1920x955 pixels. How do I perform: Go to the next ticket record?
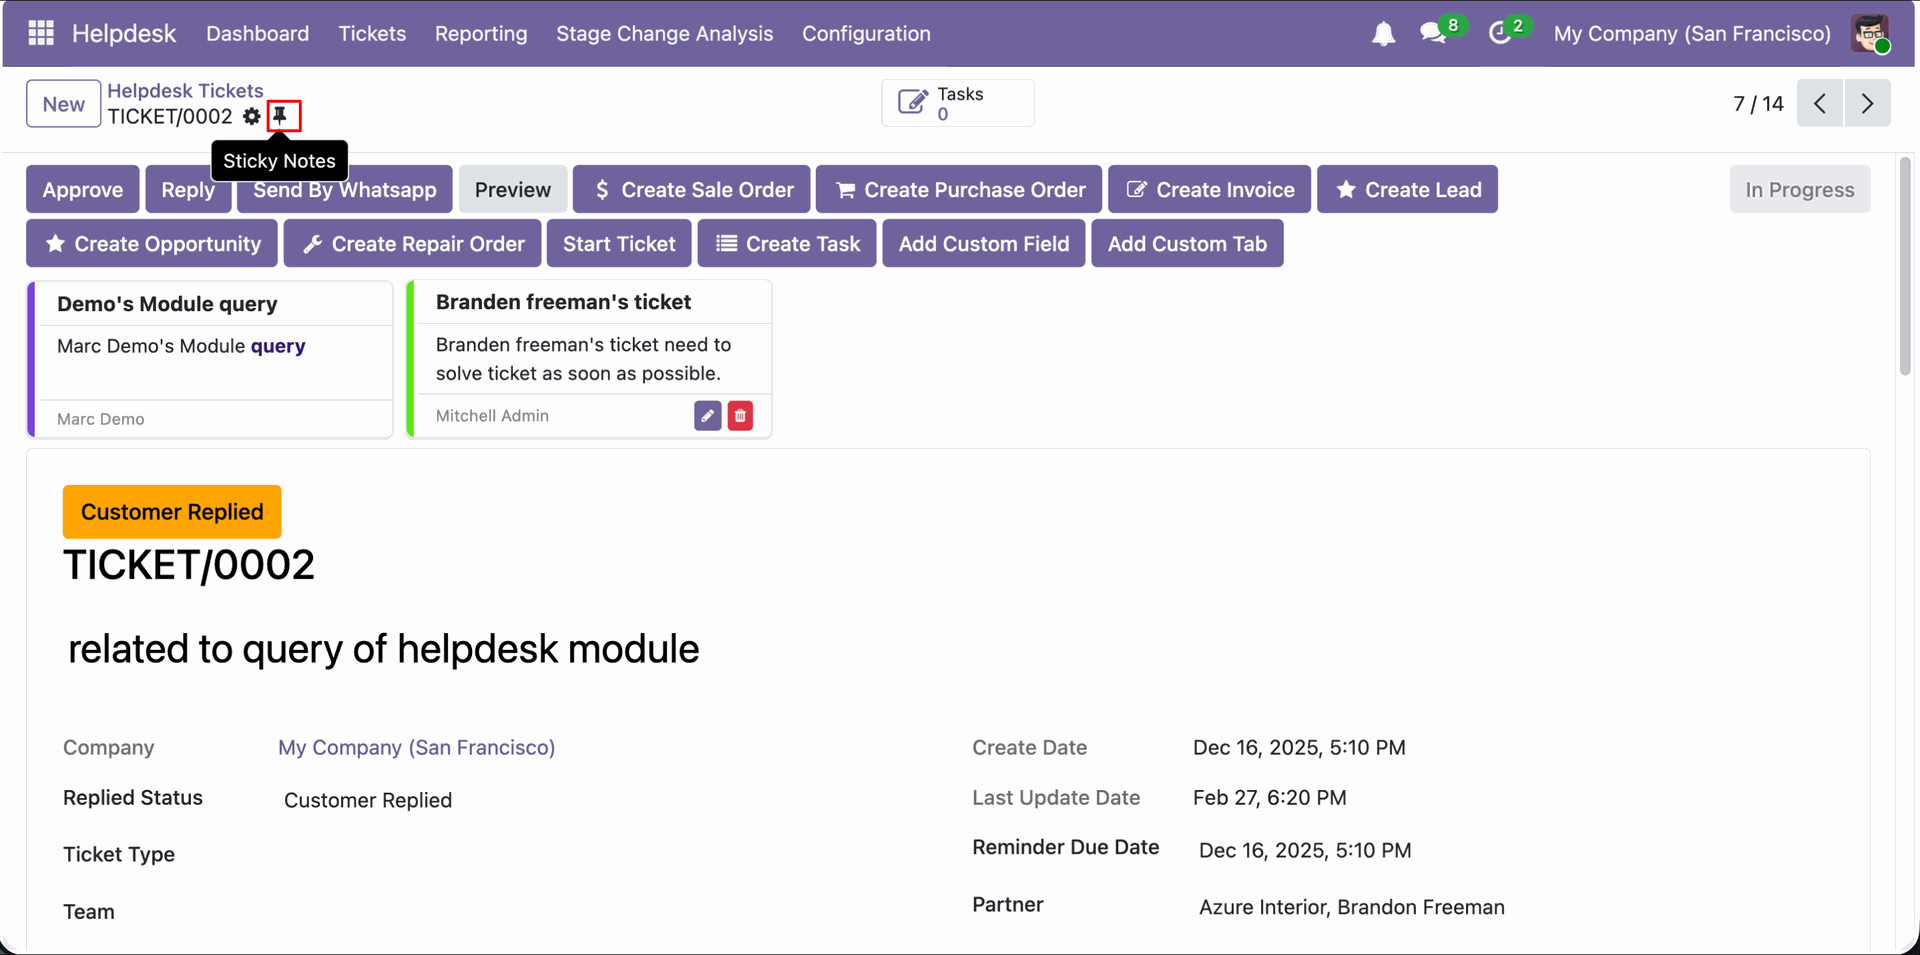click(1867, 103)
